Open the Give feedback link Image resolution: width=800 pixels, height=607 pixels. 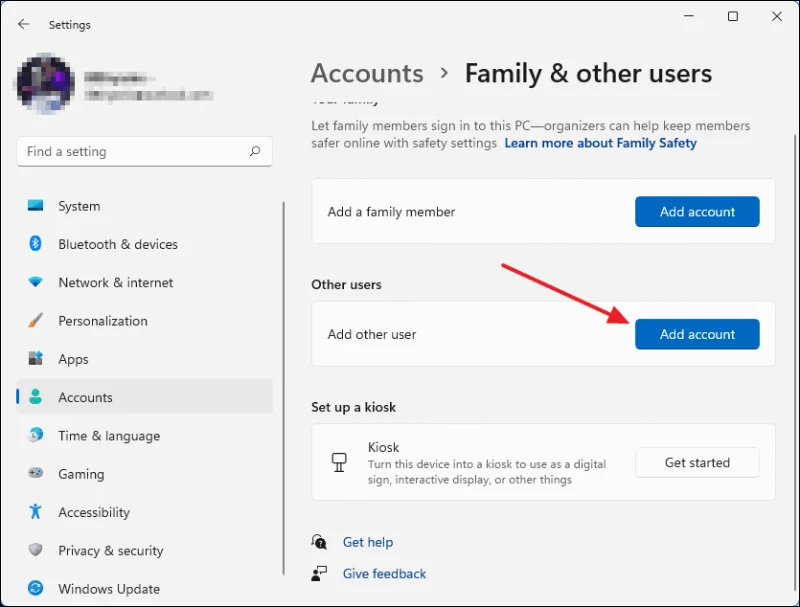[x=384, y=574]
